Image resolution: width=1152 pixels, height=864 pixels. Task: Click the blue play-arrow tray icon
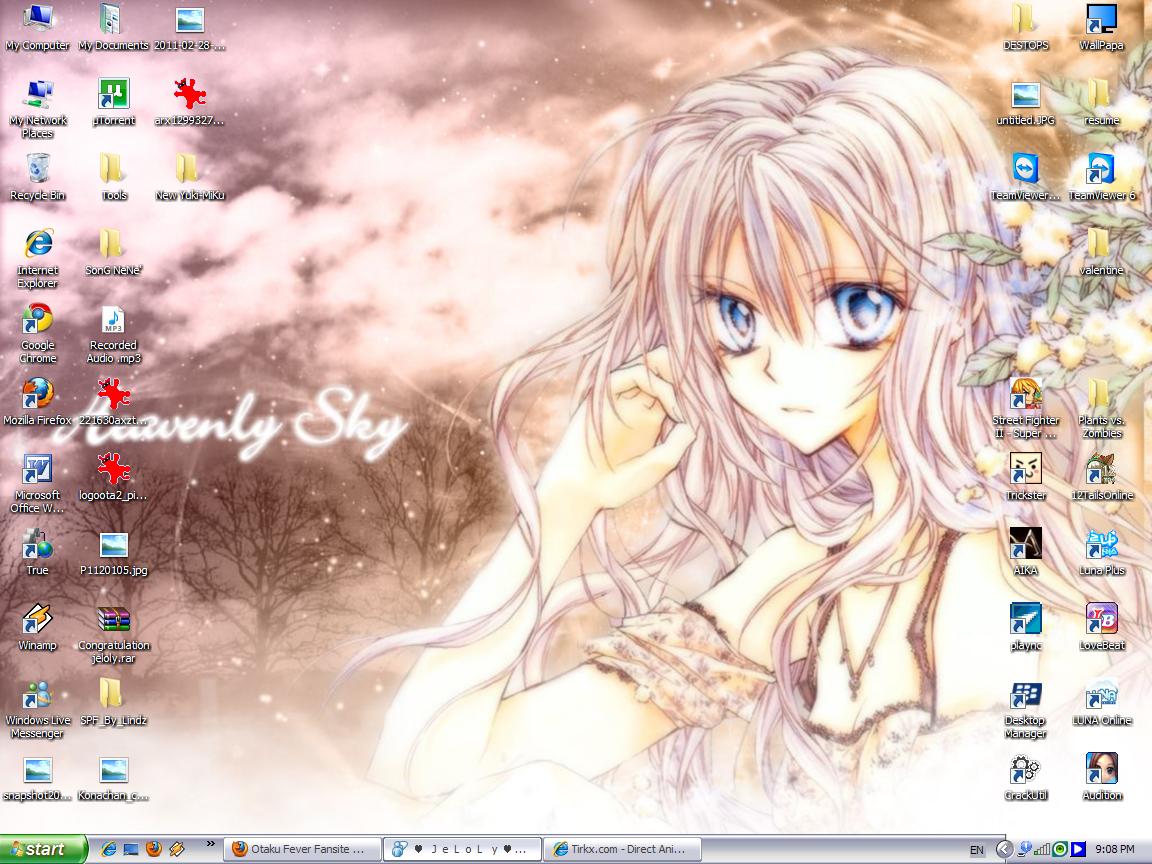[x=1078, y=849]
